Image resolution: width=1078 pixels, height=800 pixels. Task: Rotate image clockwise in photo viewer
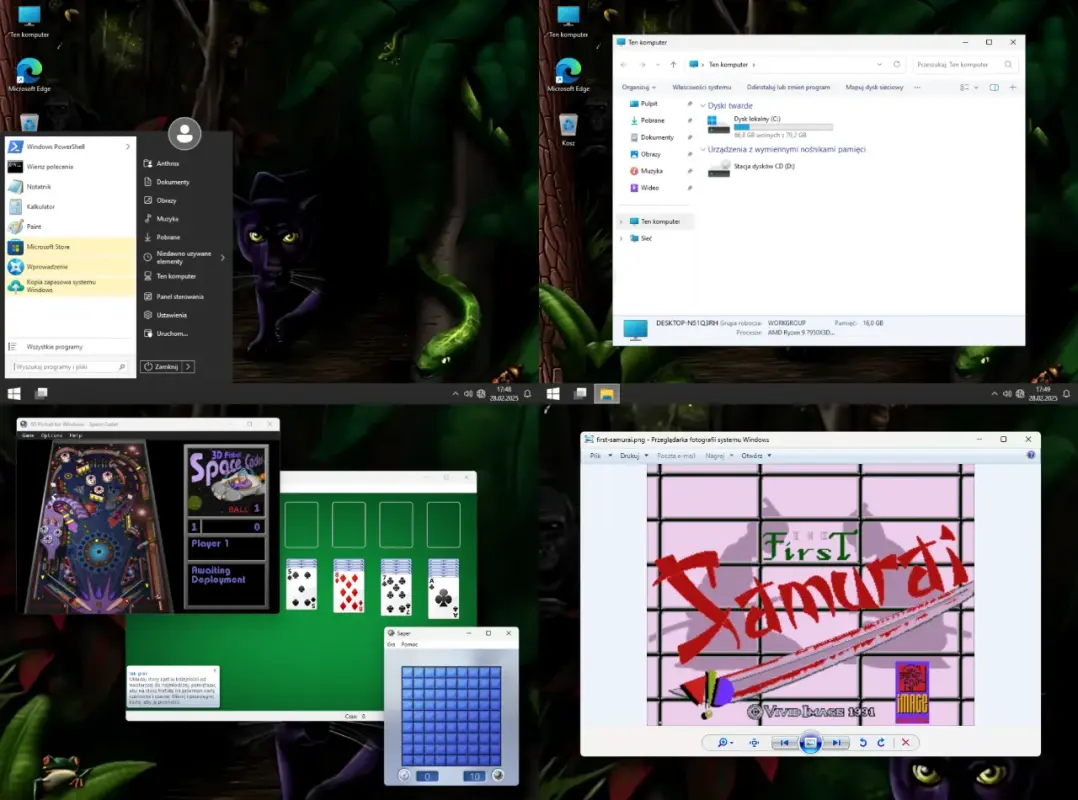[881, 743]
